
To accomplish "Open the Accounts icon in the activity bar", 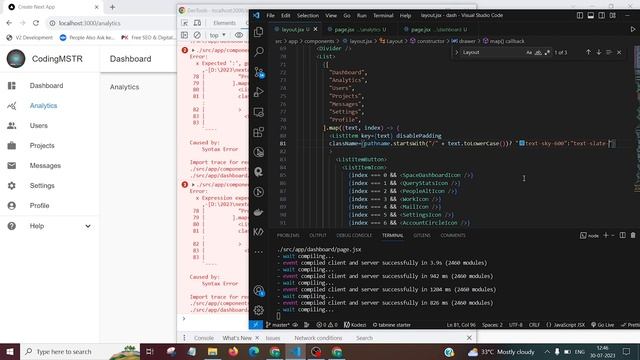I will tap(259, 291).
